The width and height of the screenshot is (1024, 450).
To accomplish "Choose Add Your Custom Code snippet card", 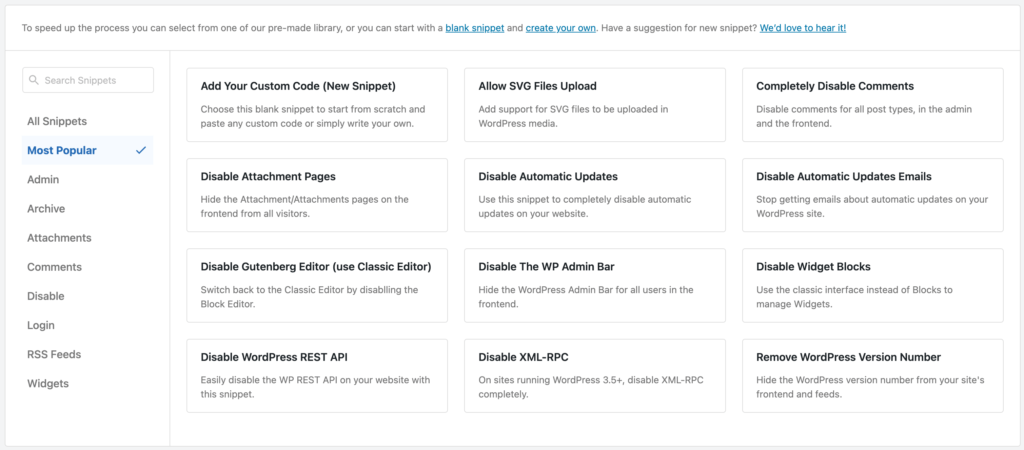I will (317, 104).
